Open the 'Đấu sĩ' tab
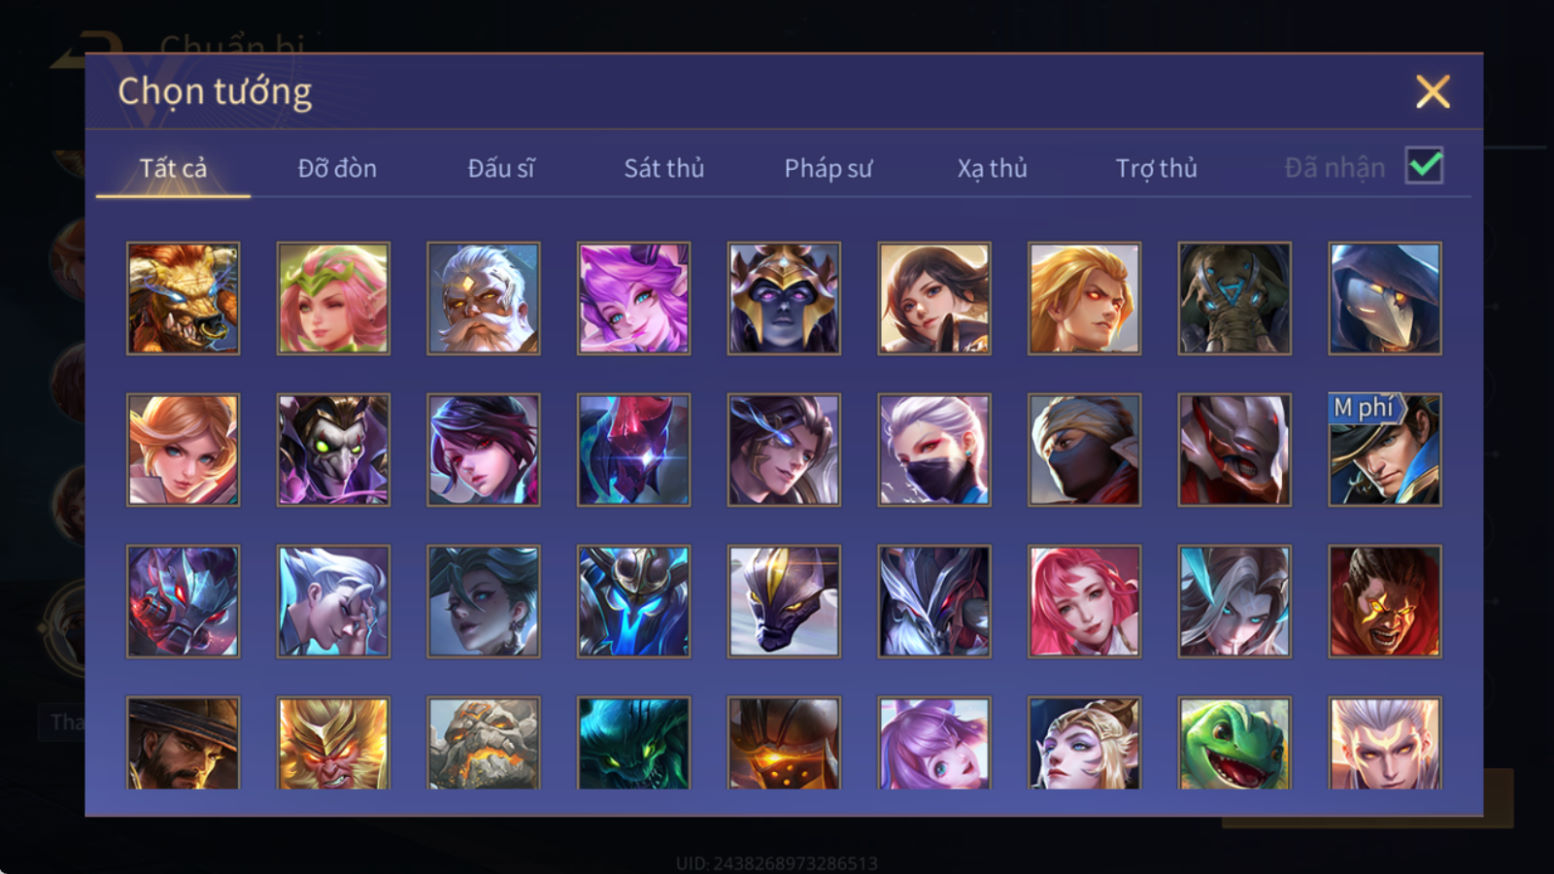 501,168
